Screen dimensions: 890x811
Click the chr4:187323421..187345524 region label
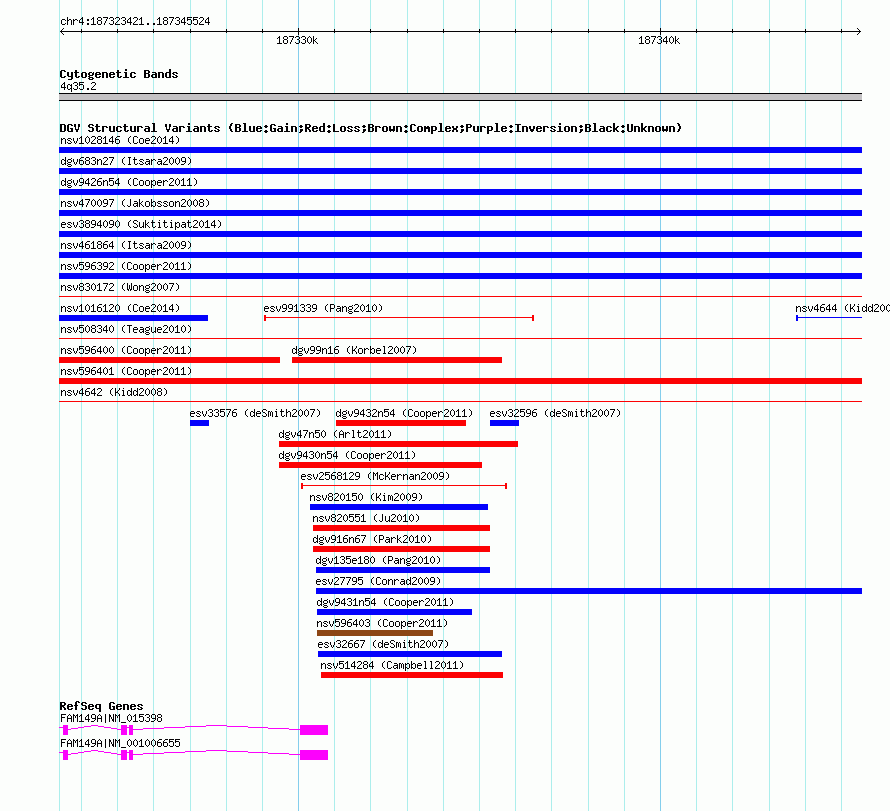pyautogui.click(x=135, y=21)
